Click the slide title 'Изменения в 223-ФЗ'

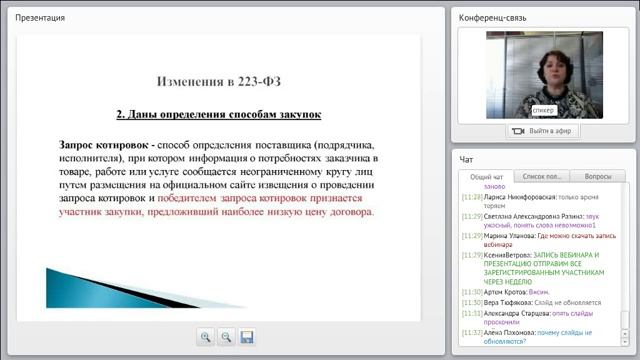[x=219, y=82]
